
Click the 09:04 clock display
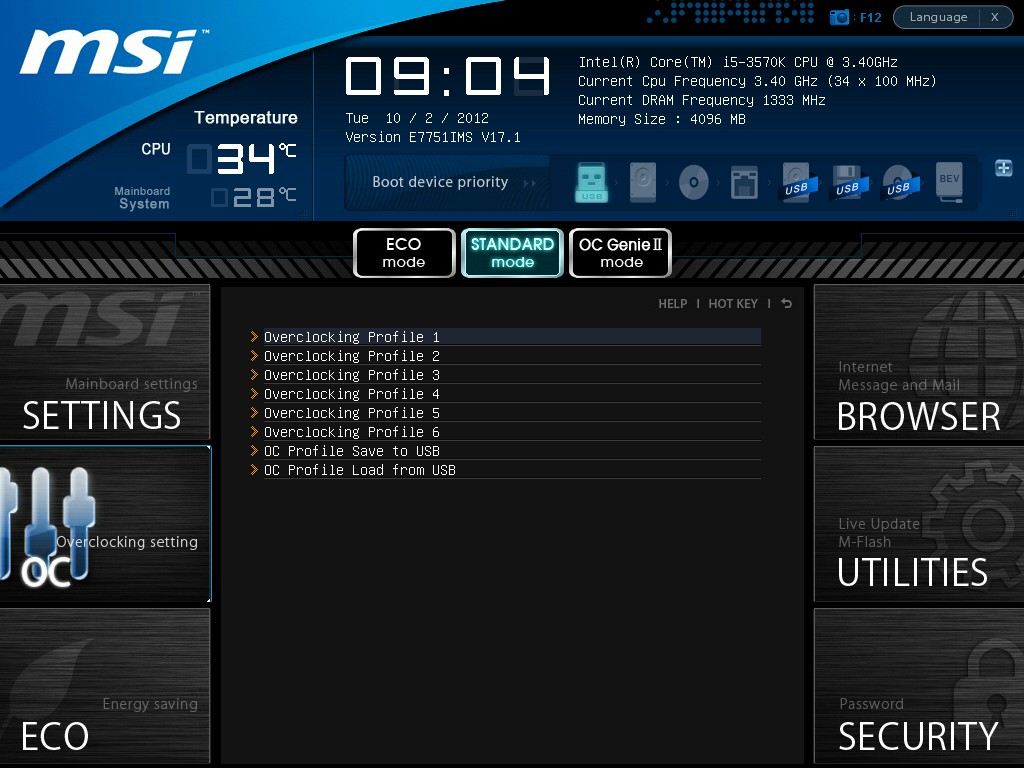[448, 76]
